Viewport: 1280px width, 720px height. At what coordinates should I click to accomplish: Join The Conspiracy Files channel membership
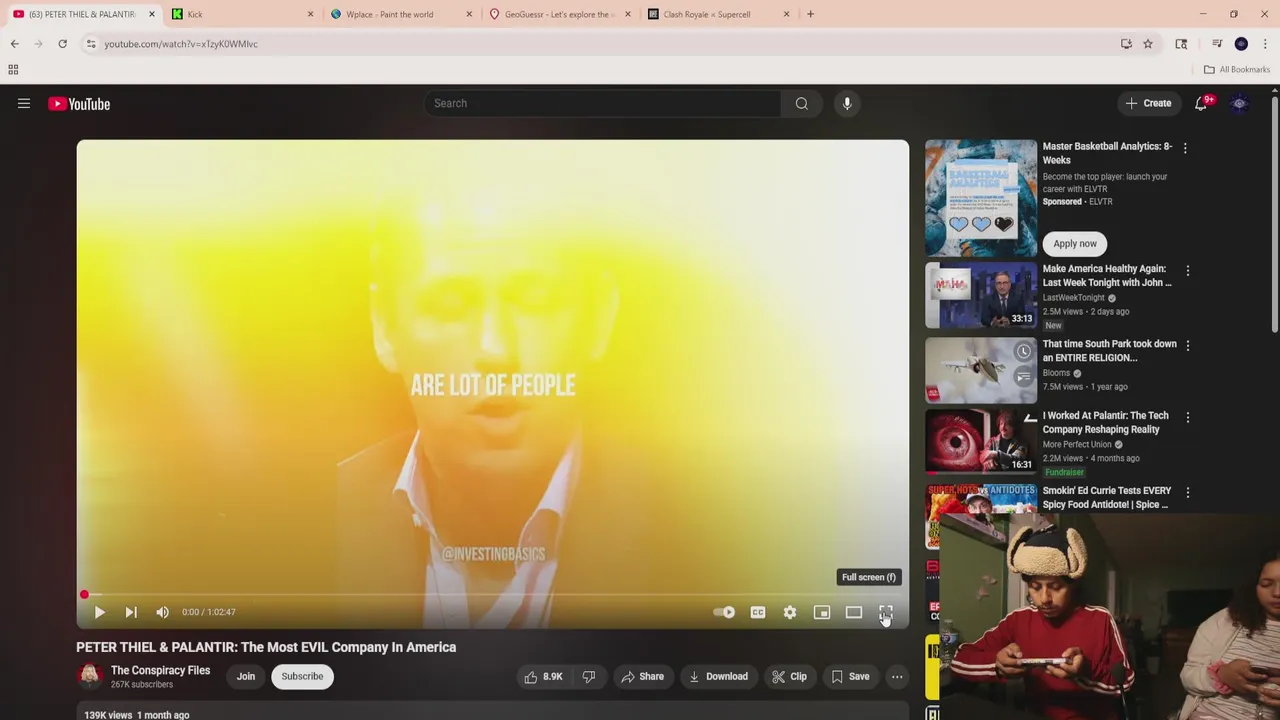[x=246, y=677]
